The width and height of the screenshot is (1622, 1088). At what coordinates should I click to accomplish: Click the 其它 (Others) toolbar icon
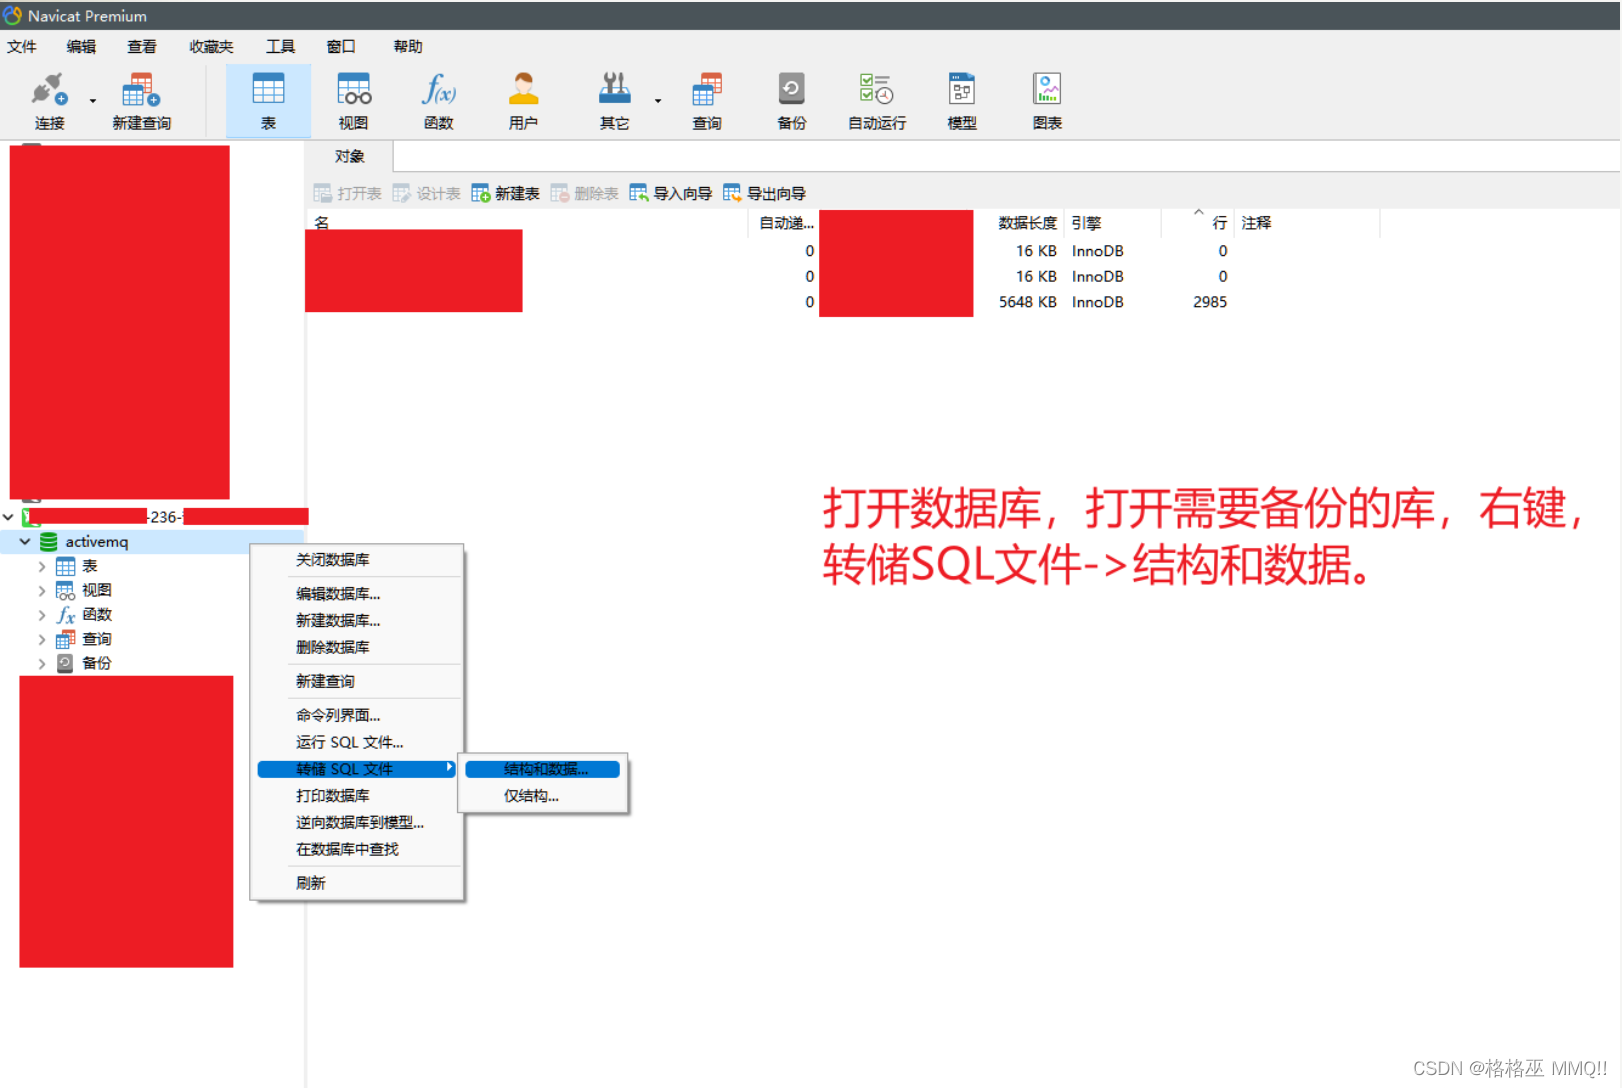(614, 90)
